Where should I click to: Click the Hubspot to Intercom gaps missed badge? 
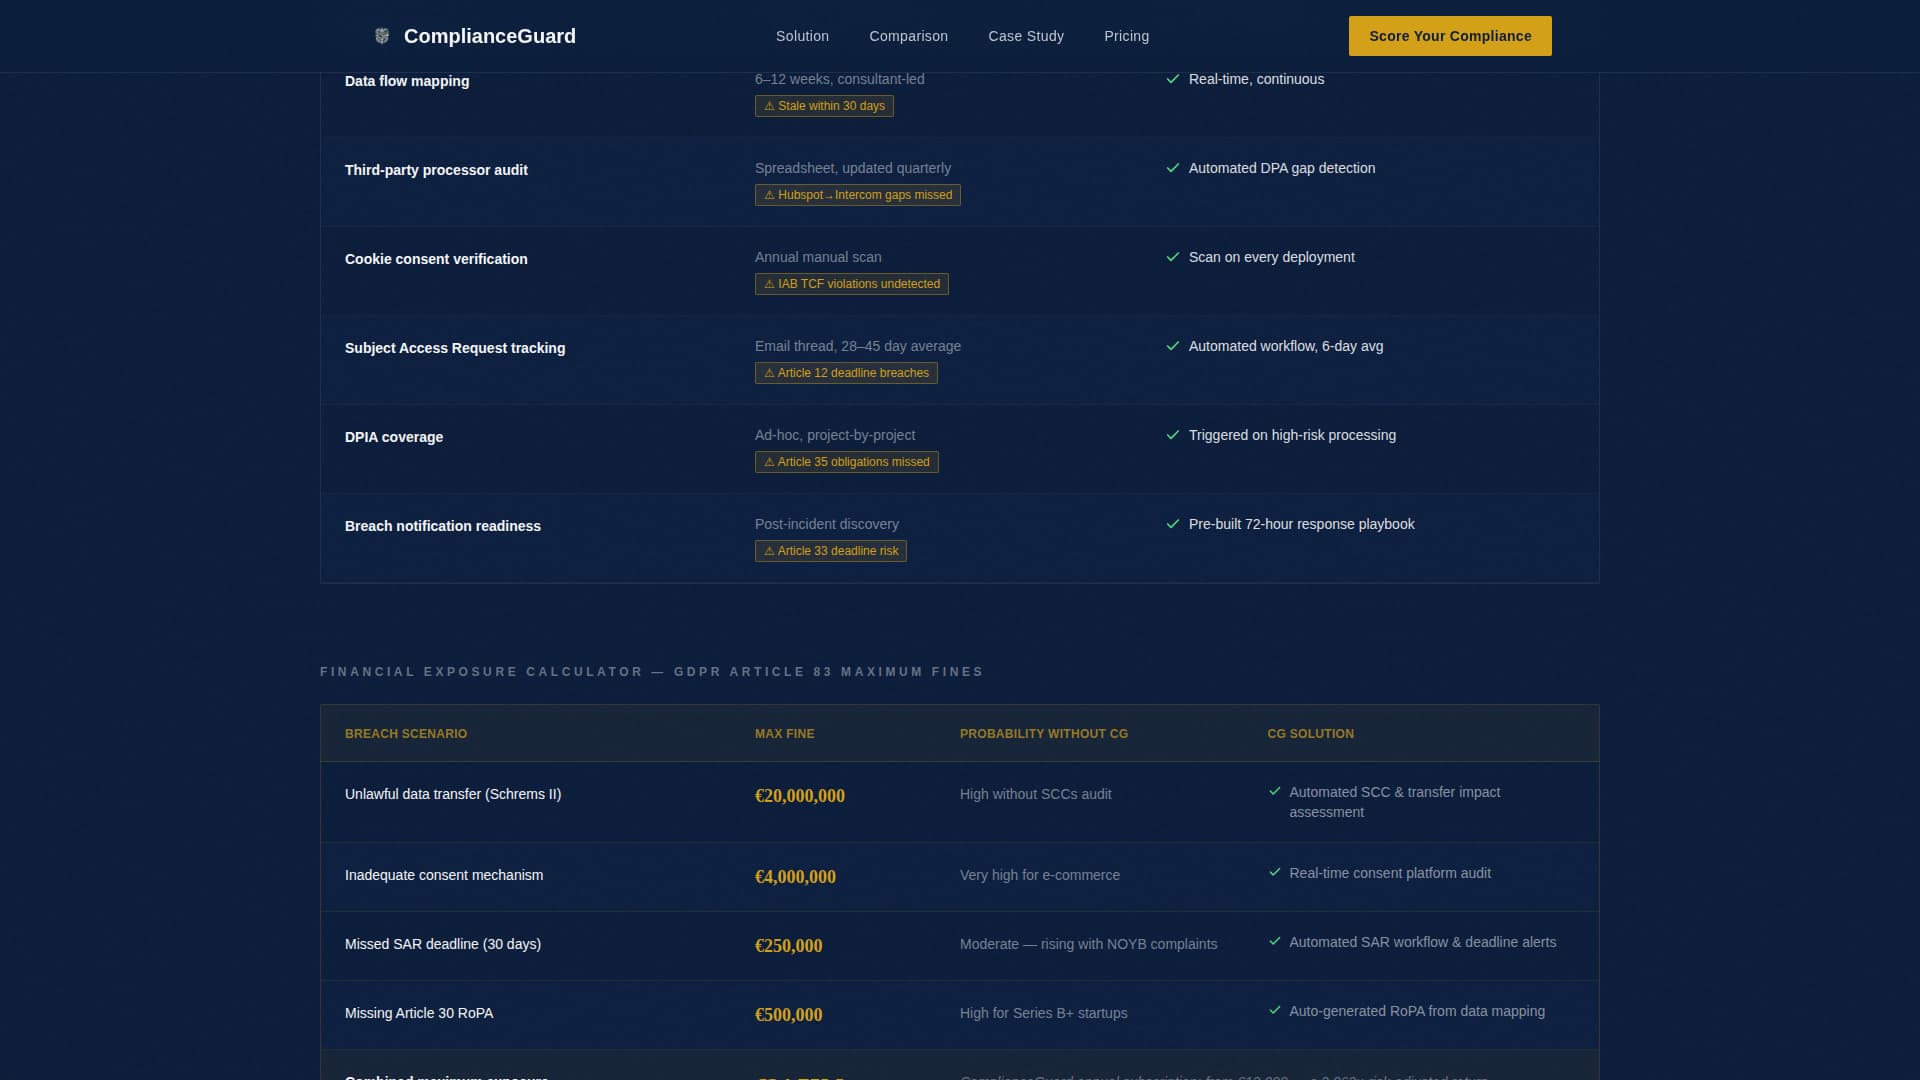click(x=857, y=195)
